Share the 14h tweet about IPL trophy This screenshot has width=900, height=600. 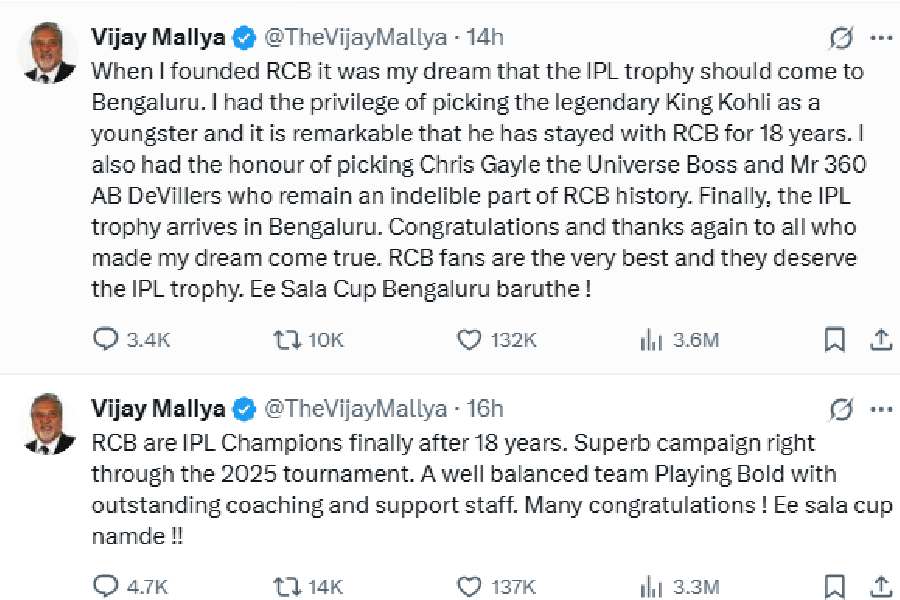tap(880, 341)
